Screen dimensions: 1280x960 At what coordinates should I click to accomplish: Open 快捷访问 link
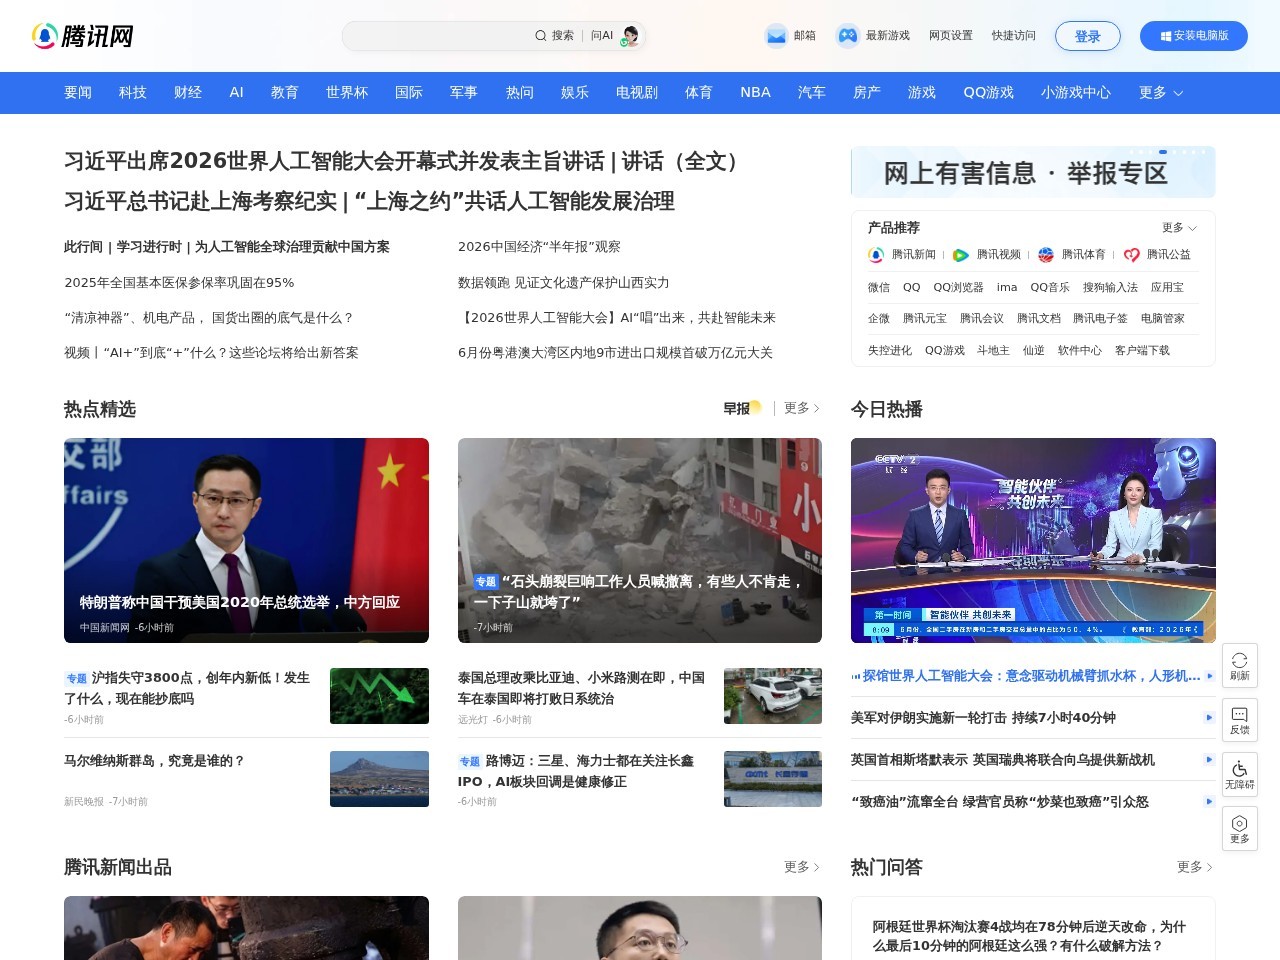pos(1014,36)
